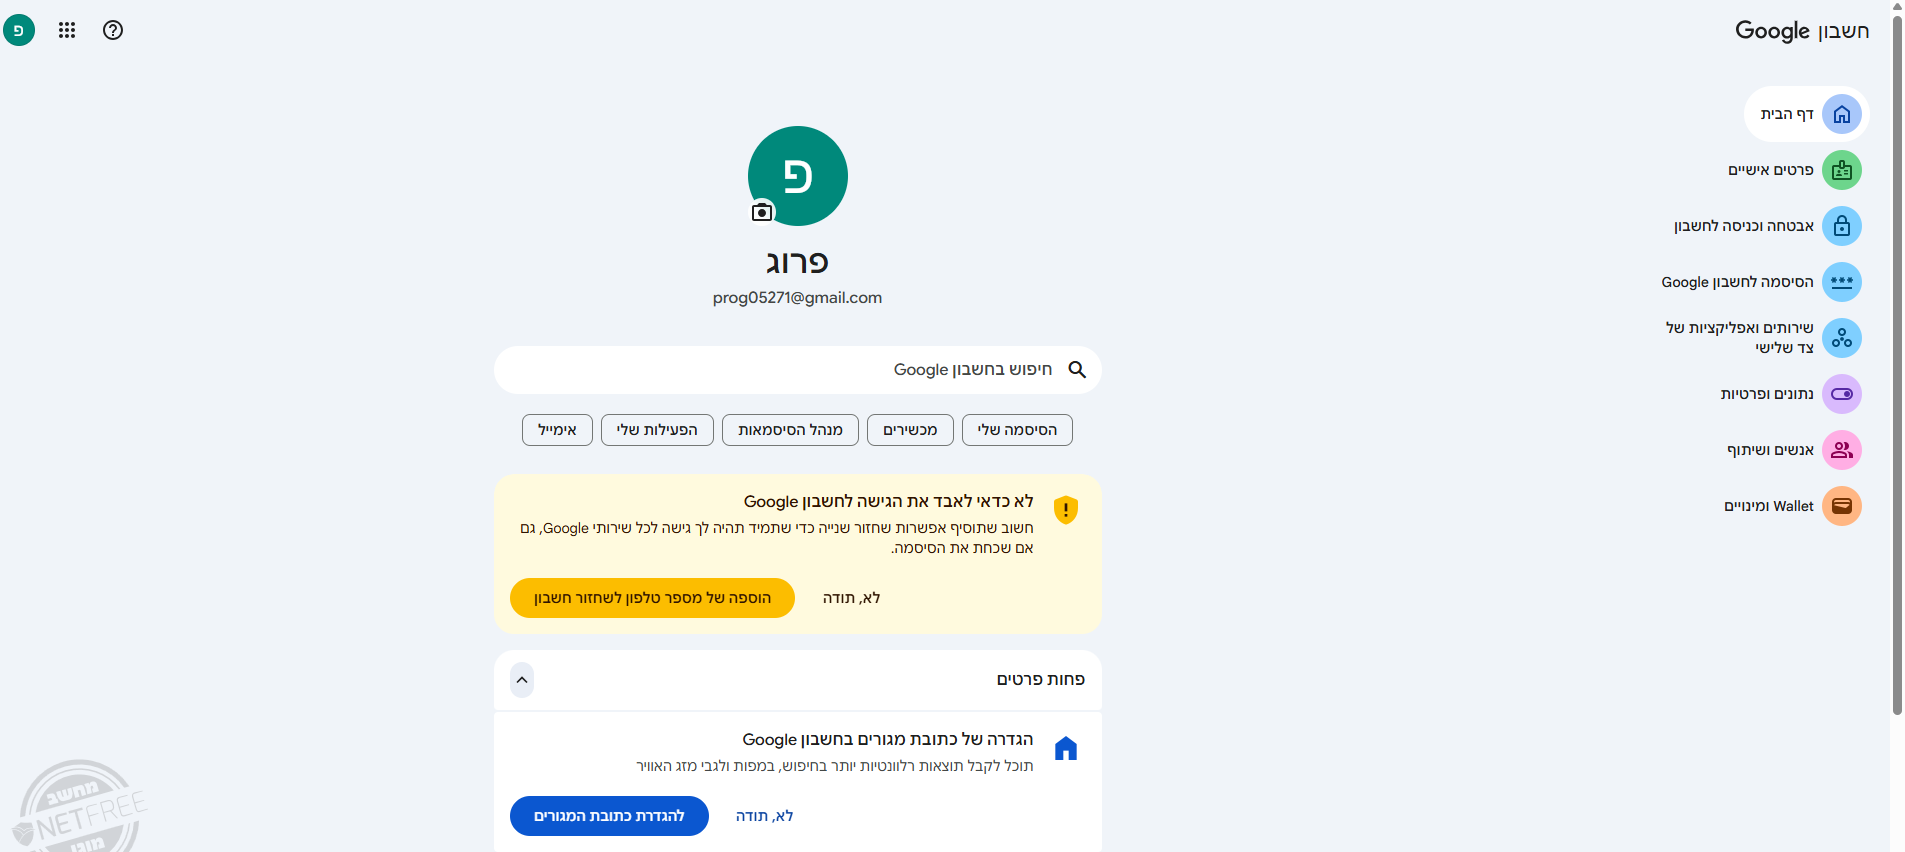Decline home address setup with לא, תודה
Image resolution: width=1905 pixels, height=852 pixels.
pyautogui.click(x=764, y=816)
